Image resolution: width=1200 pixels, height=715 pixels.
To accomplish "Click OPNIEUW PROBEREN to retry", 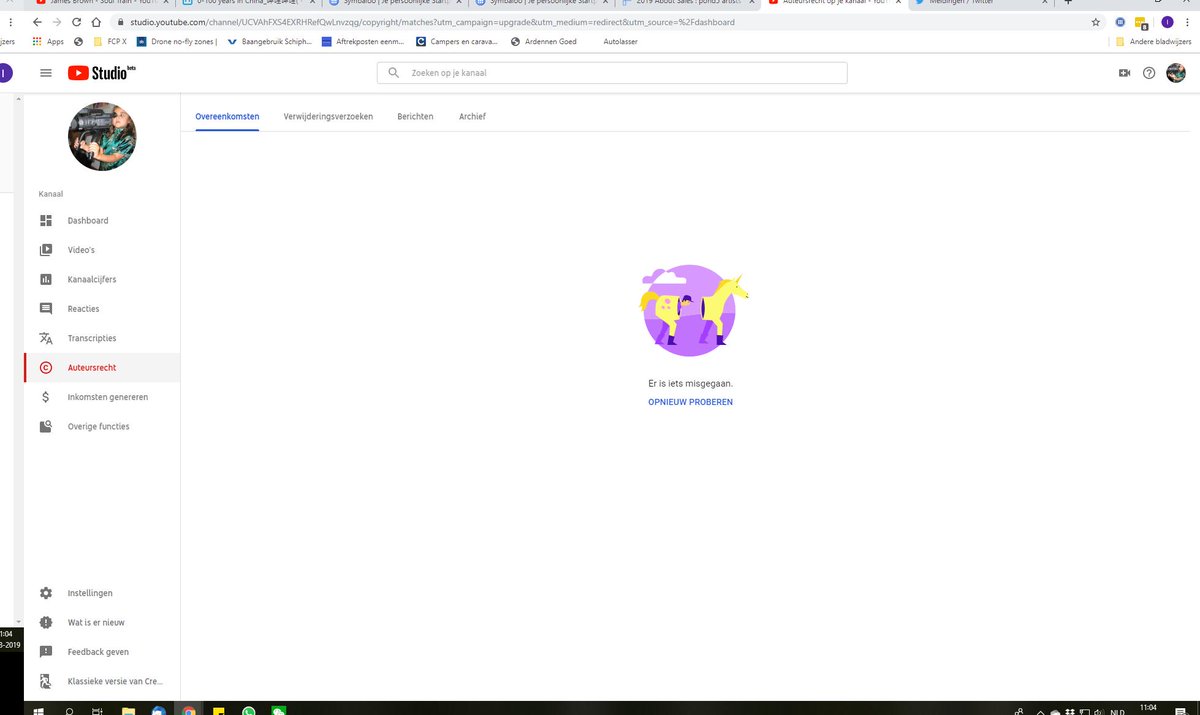I will [690, 402].
